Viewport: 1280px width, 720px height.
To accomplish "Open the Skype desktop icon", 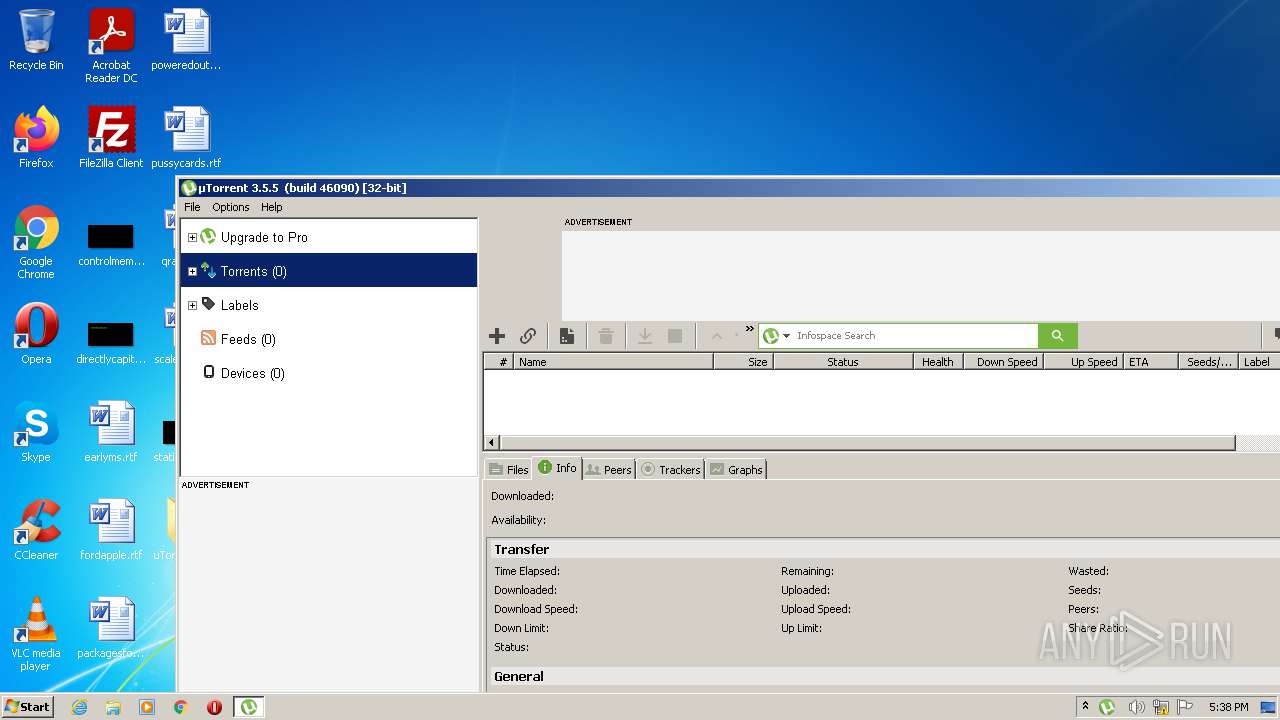I will coord(36,432).
